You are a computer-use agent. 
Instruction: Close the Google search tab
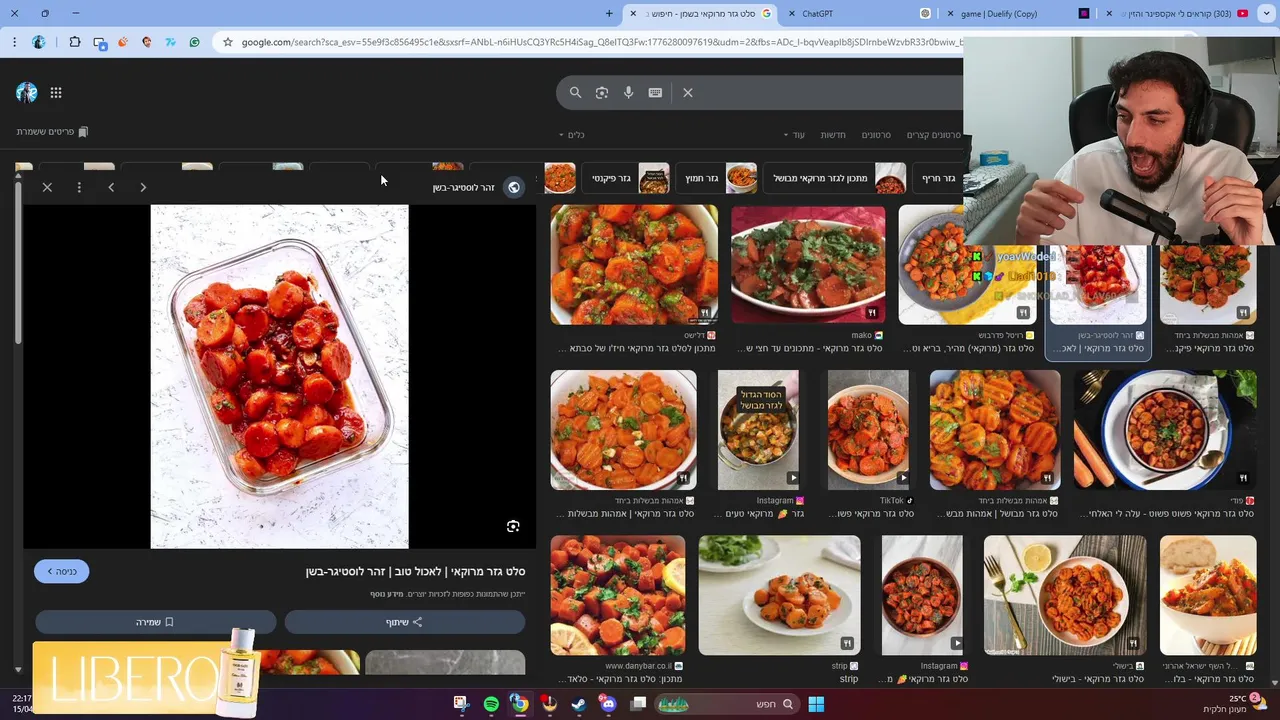tap(632, 13)
